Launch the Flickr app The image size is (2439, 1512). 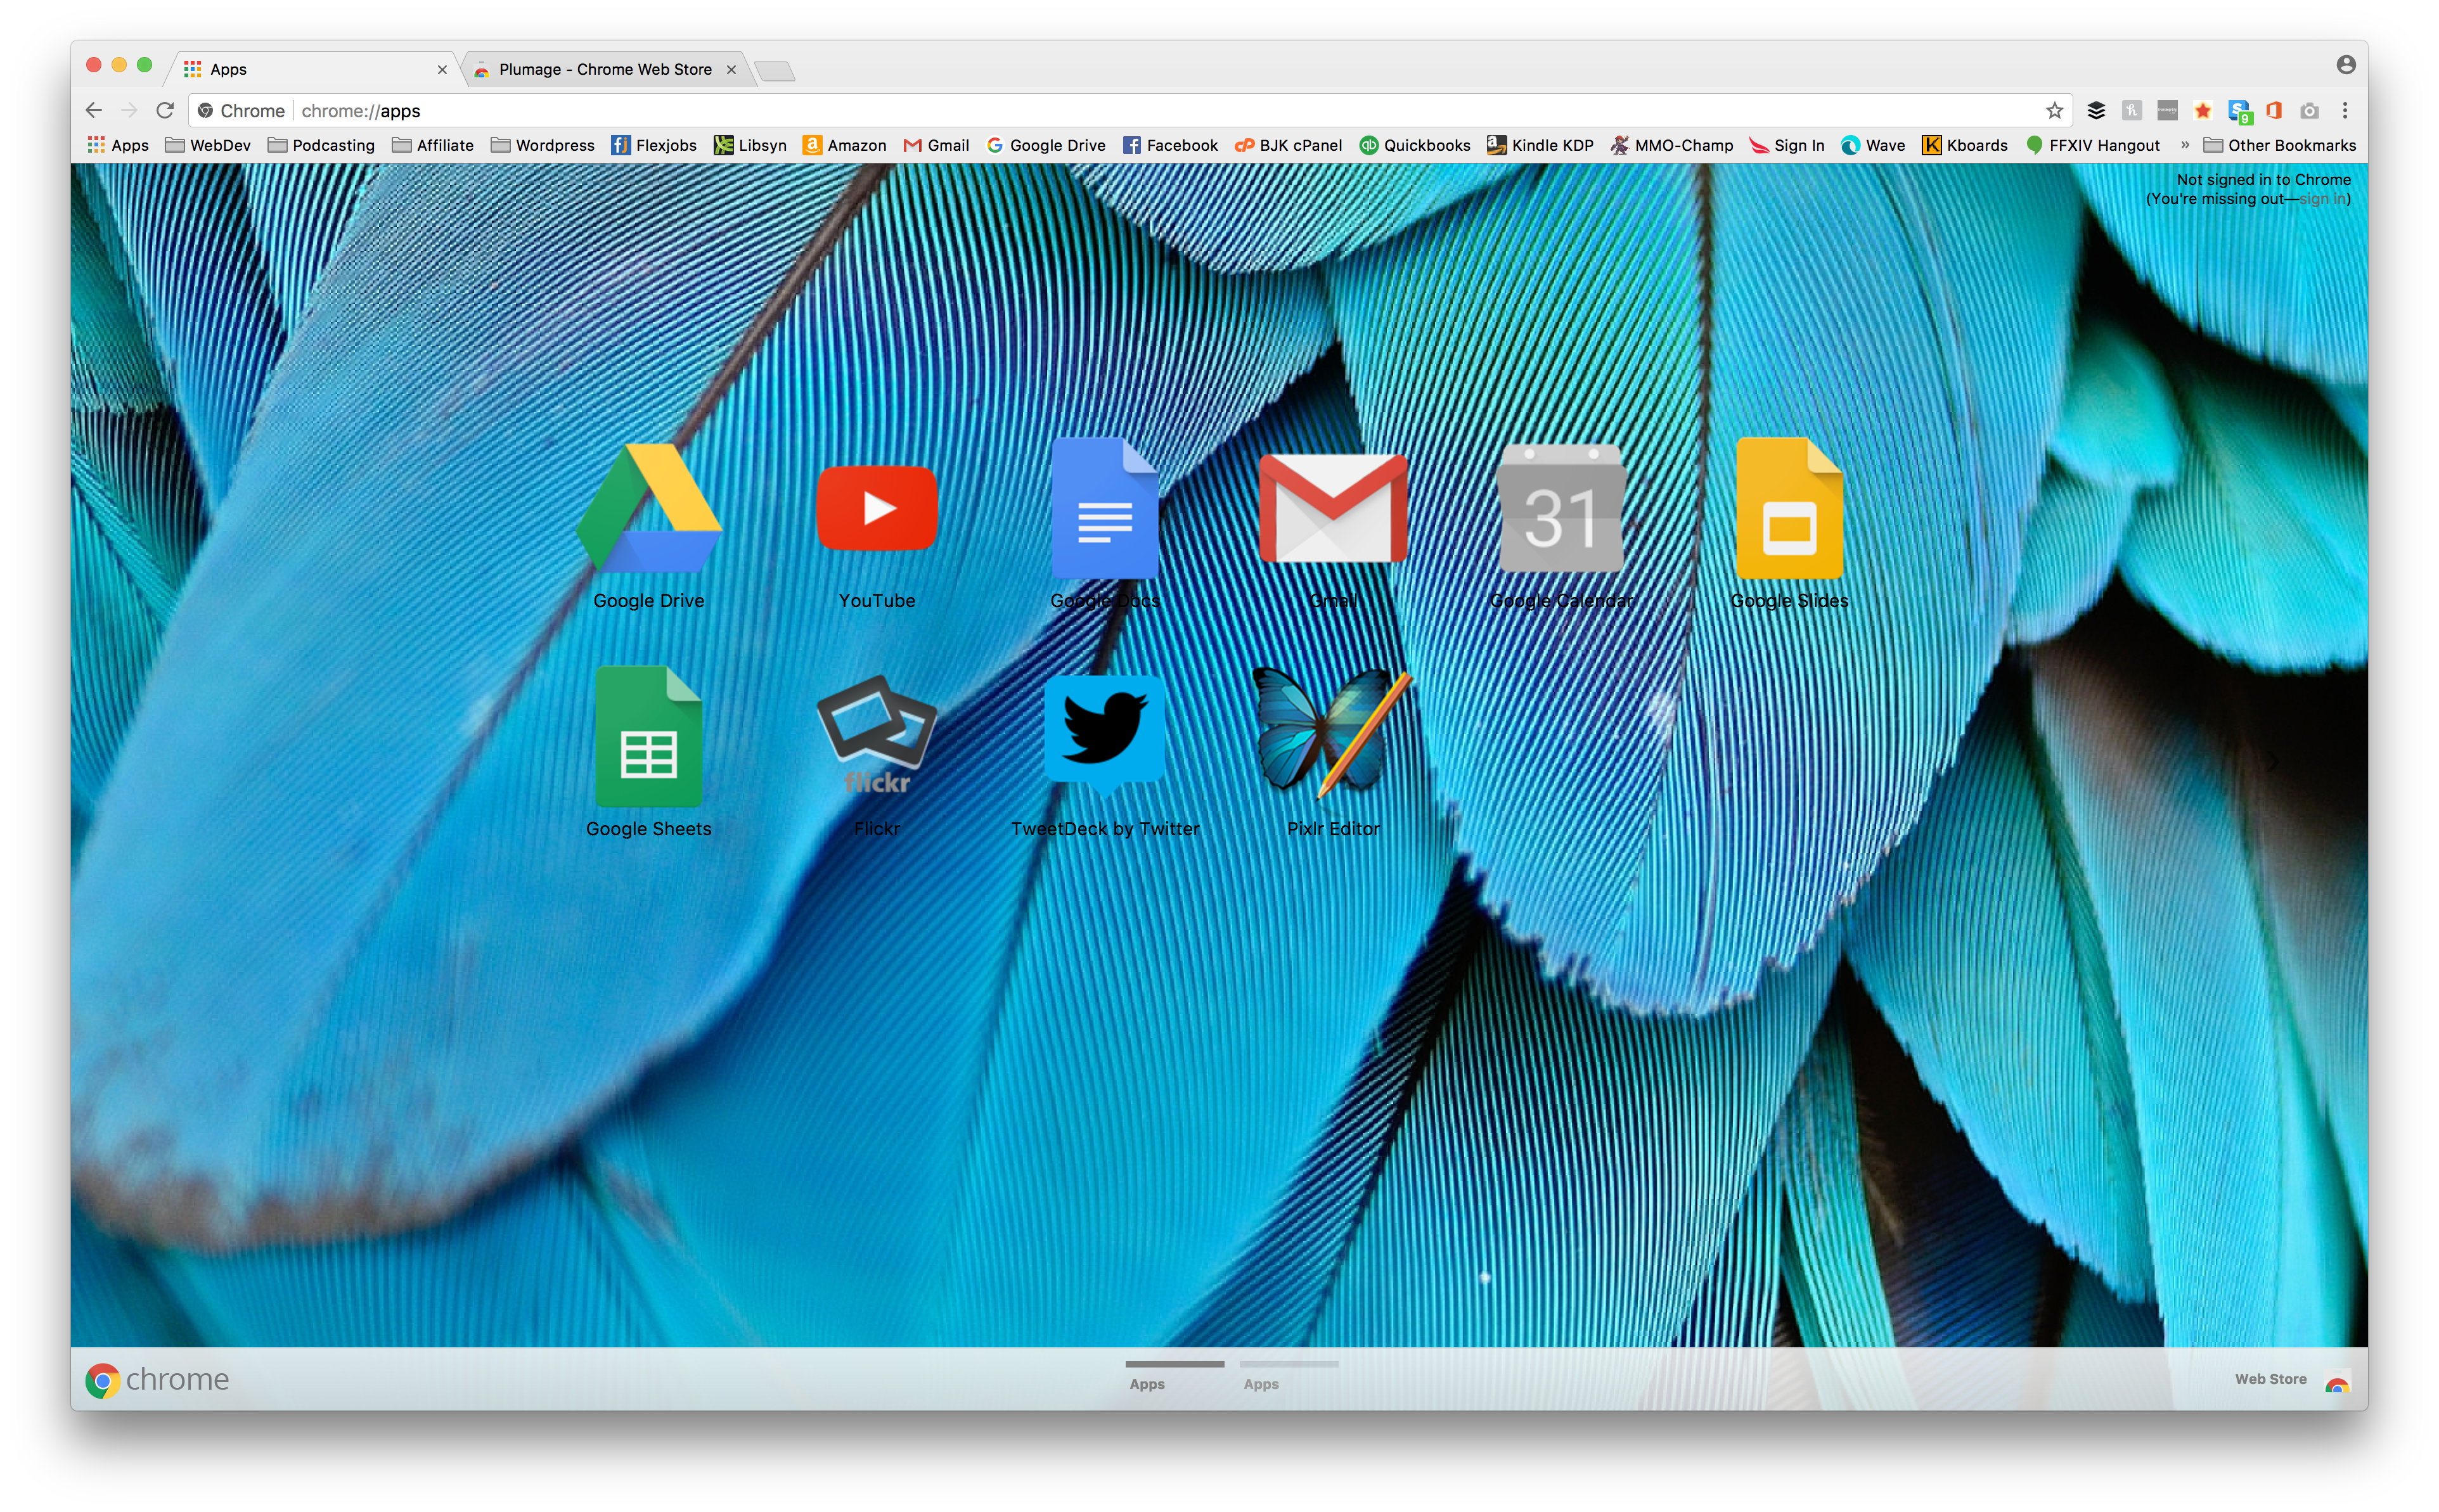point(876,737)
